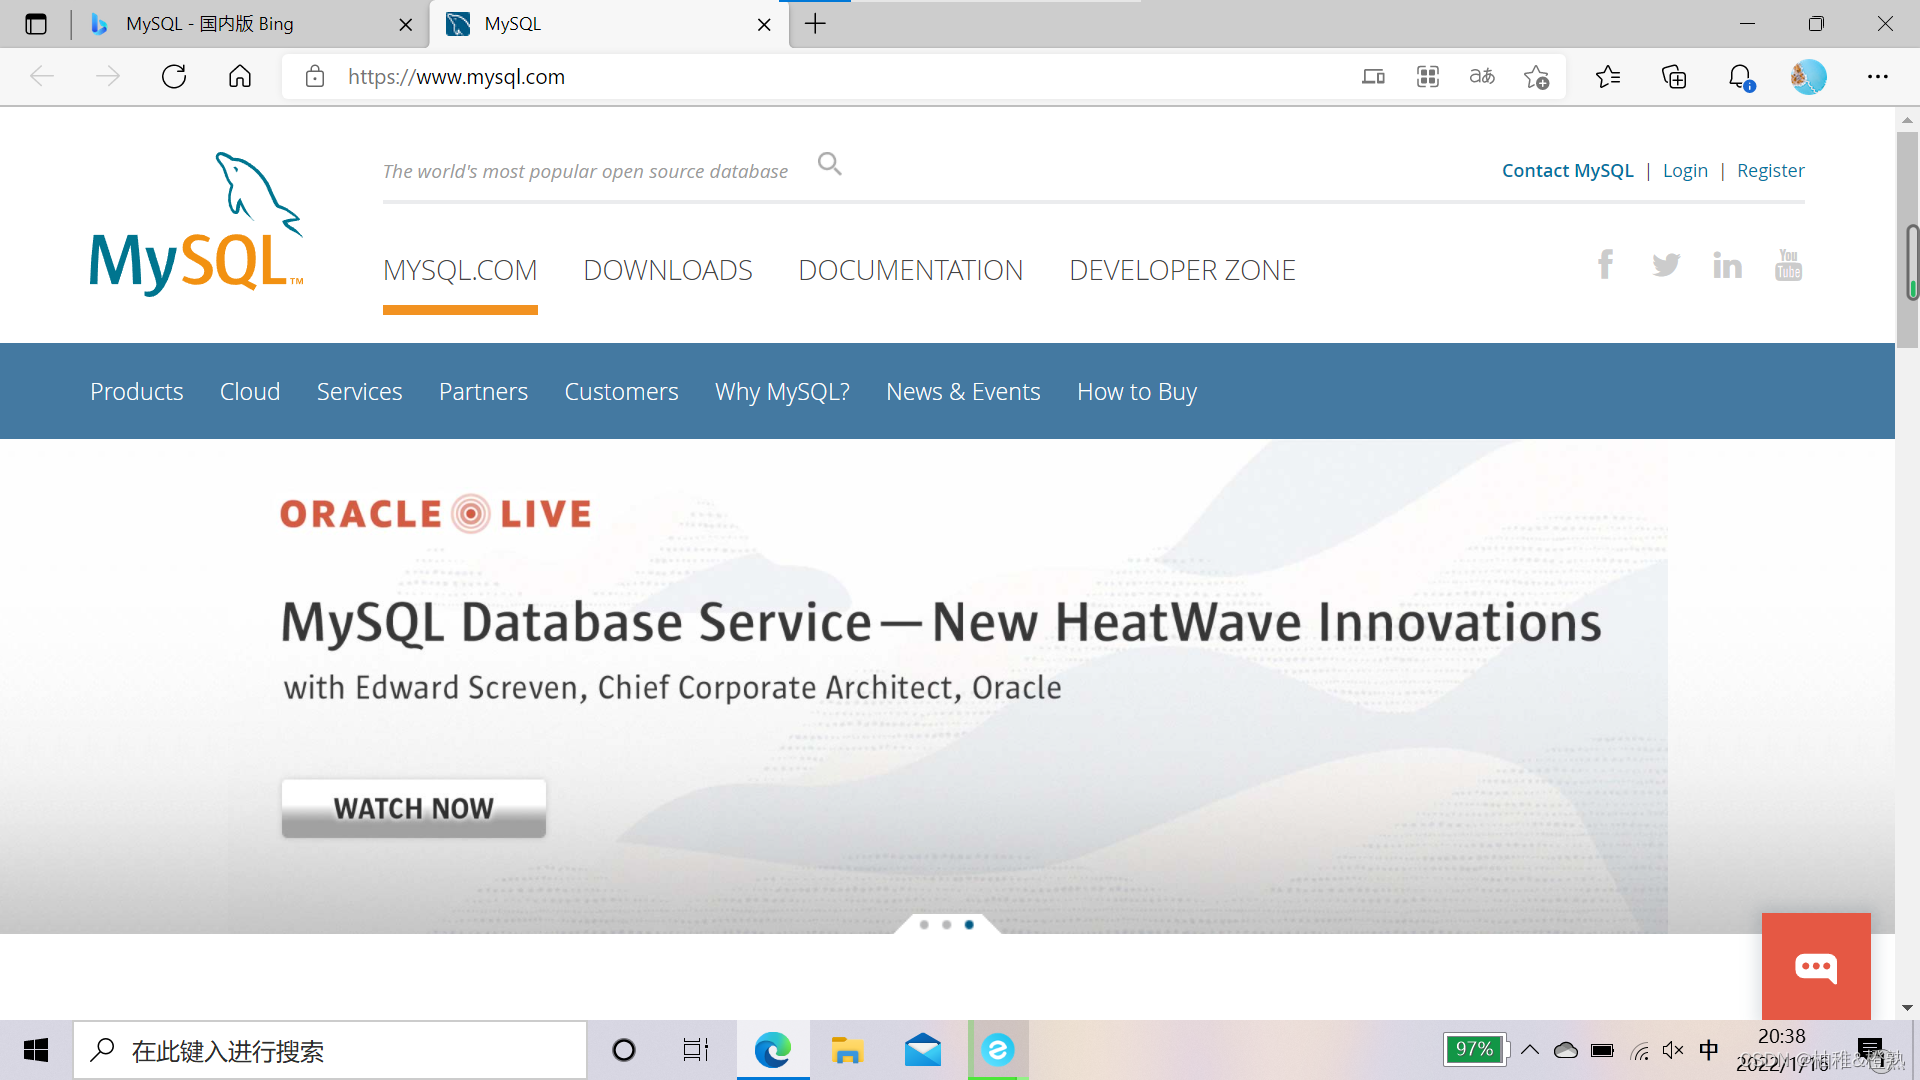Image resolution: width=1920 pixels, height=1080 pixels.
Task: Show hidden system tray icons
Action: click(1530, 1050)
